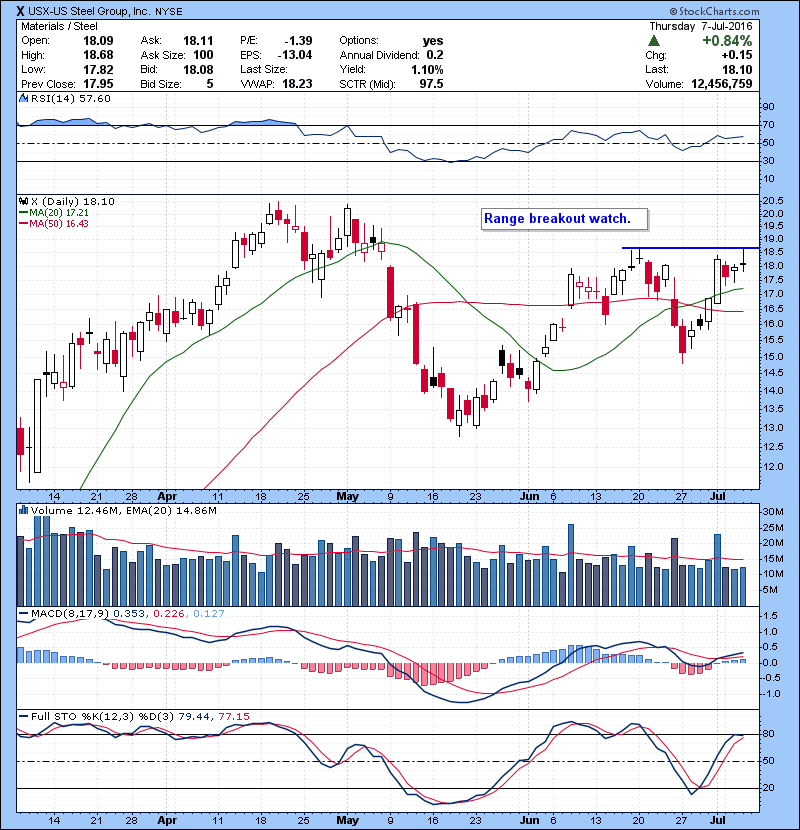Click the Last value 18.10
800x830 pixels.
738,69
